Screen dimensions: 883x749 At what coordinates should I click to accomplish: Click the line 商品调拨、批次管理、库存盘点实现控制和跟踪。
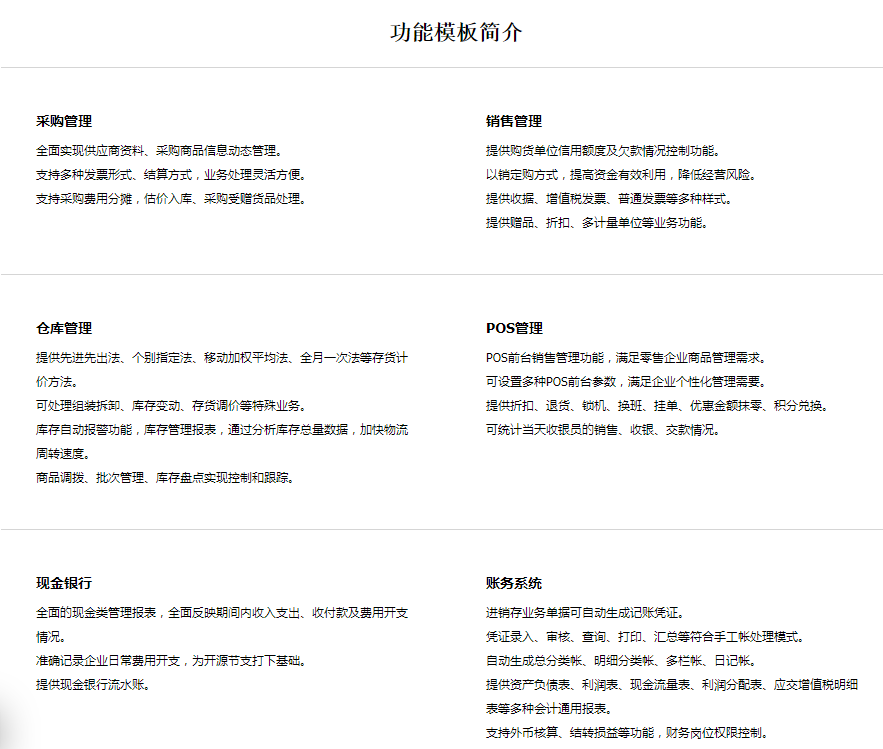[165, 478]
